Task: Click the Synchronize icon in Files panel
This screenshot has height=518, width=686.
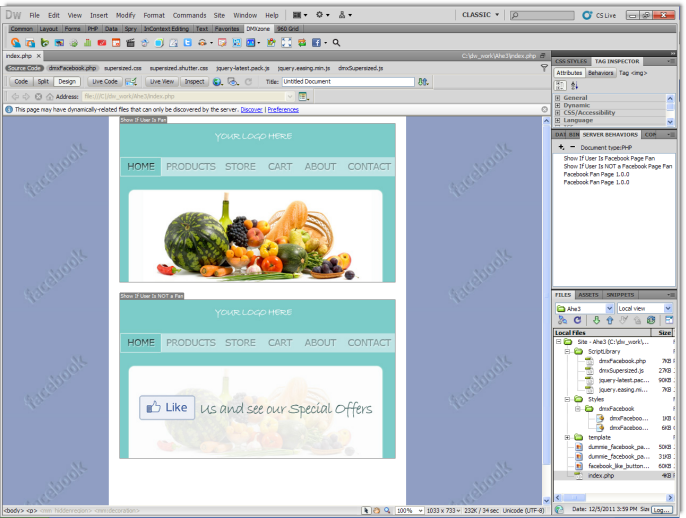Action: click(651, 320)
